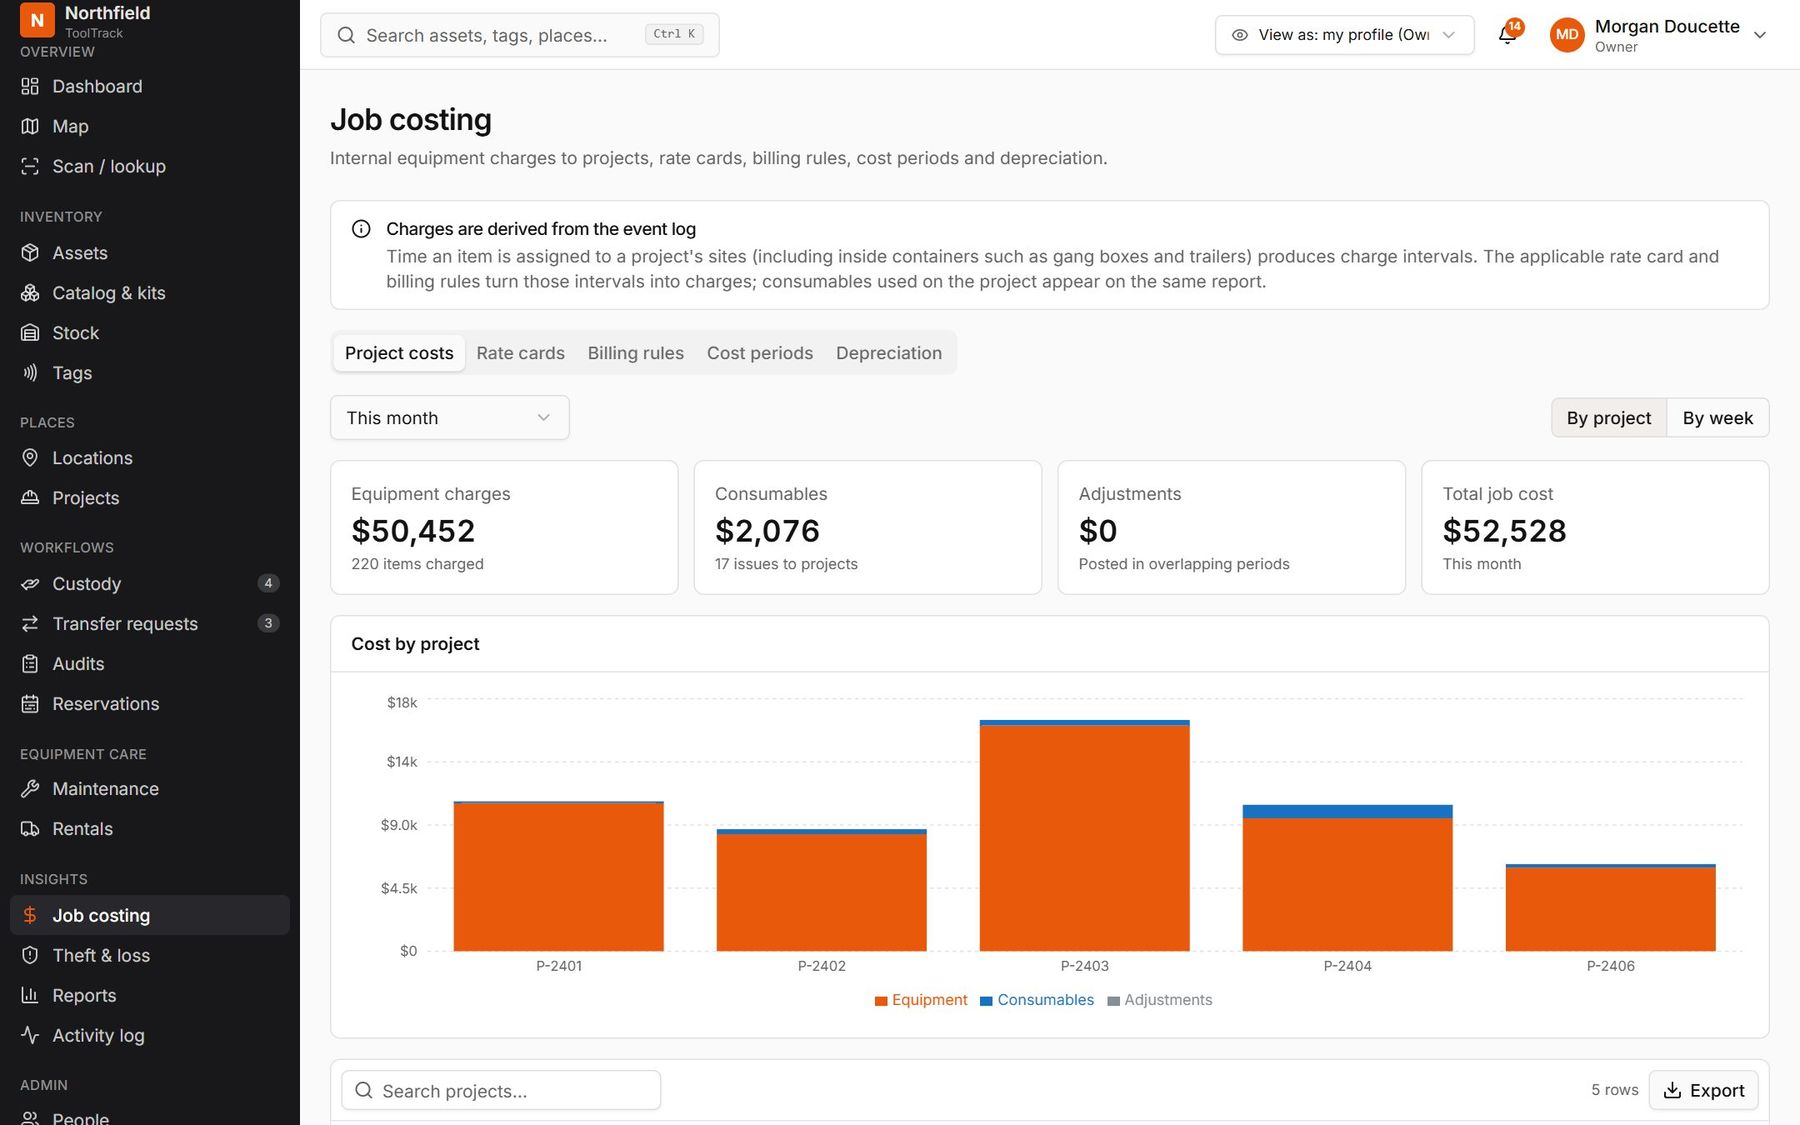1800x1125 pixels.
Task: Switch view to By week
Action: pos(1717,418)
